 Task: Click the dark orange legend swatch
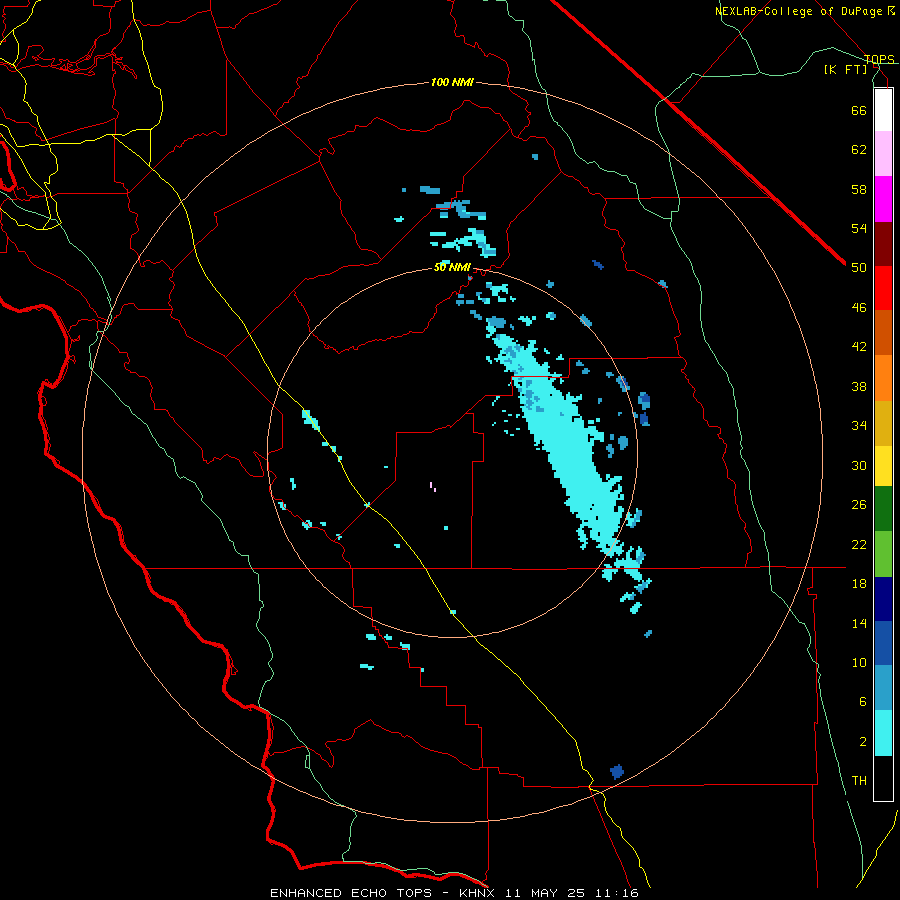[x=883, y=332]
